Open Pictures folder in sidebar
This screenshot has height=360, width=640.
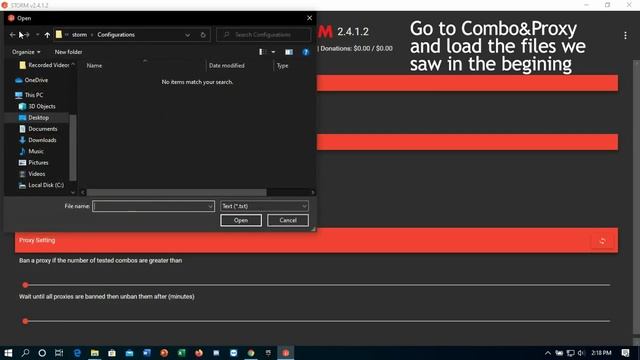(33, 162)
